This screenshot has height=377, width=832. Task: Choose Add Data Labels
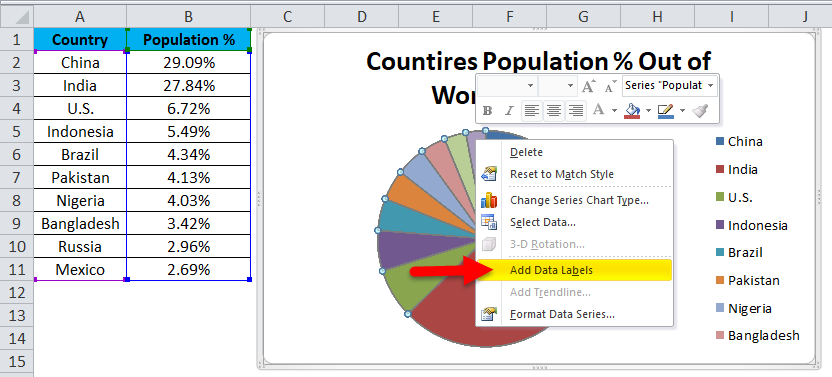pos(575,270)
